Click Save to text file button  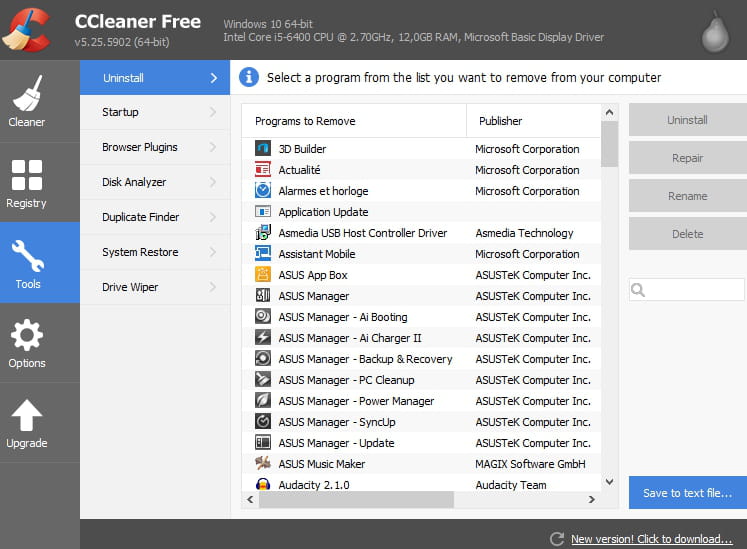(x=687, y=493)
